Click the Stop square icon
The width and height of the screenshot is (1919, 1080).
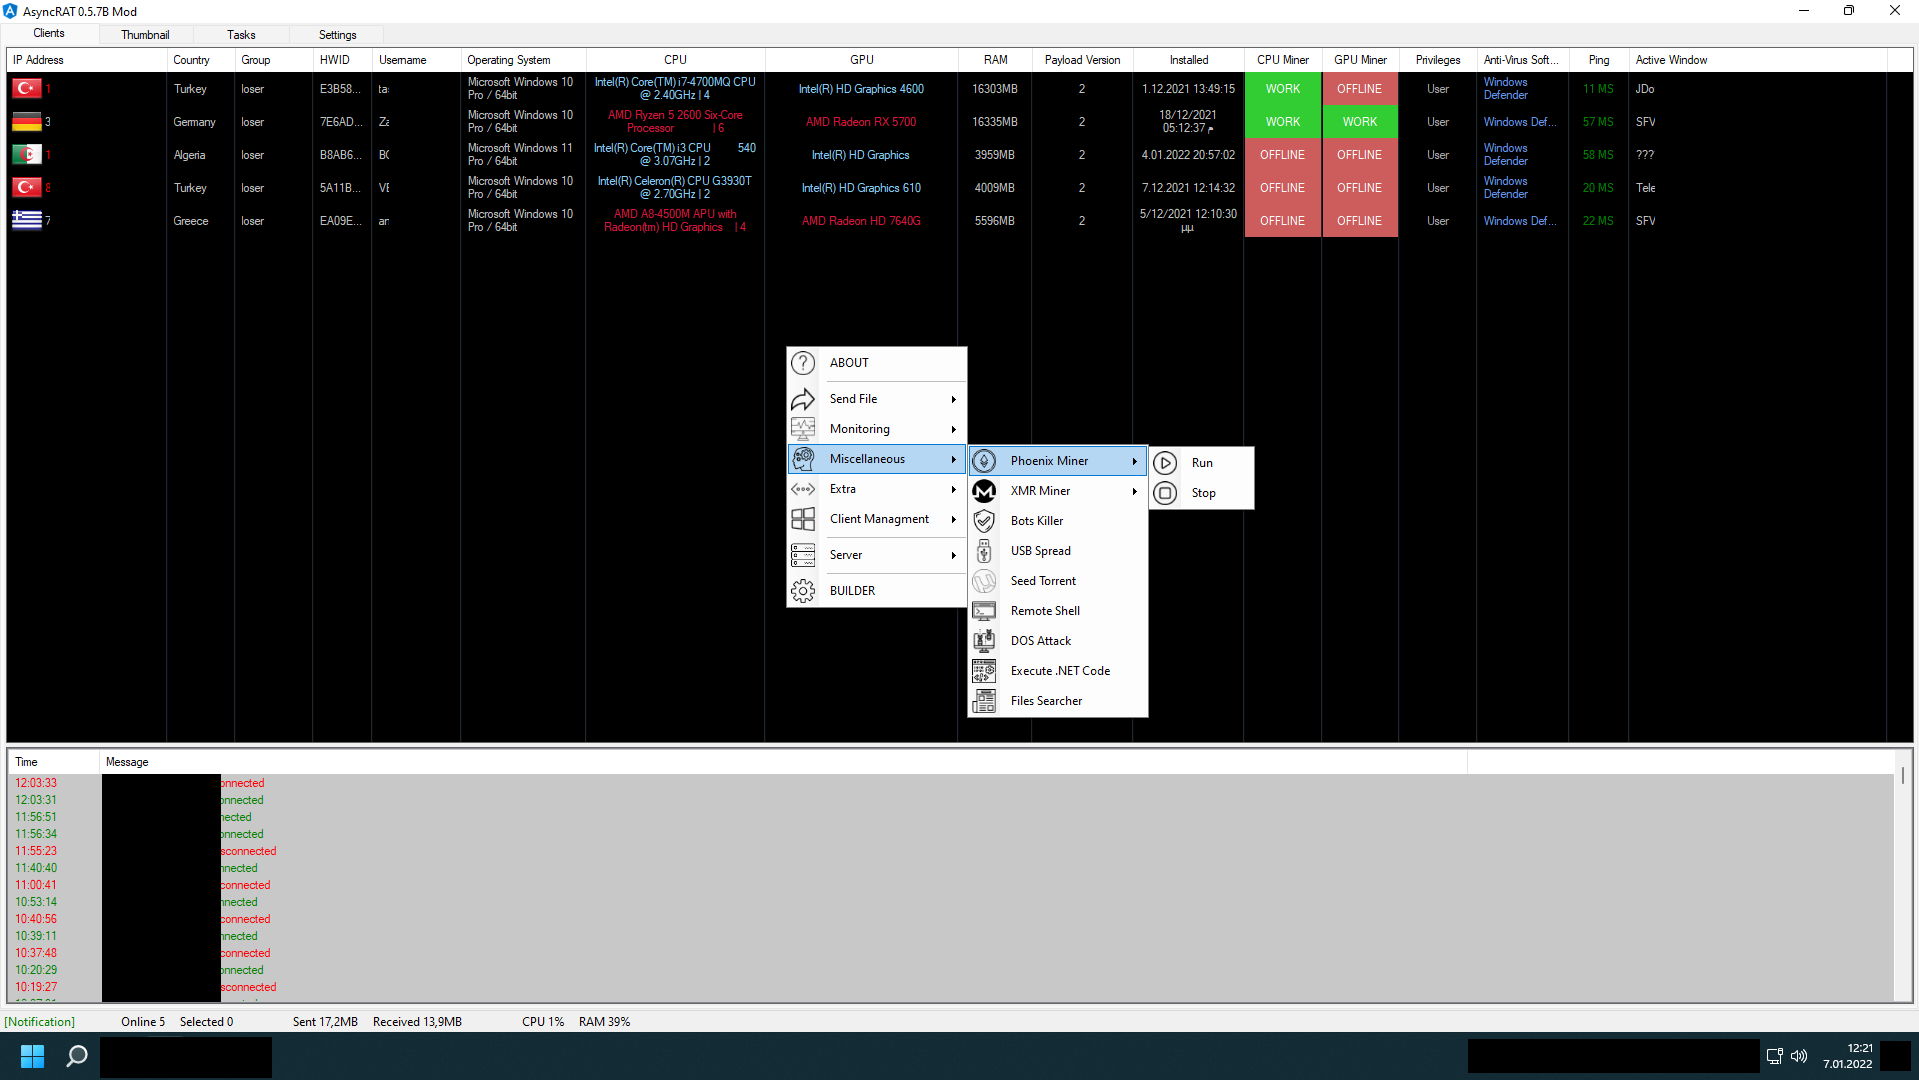click(1165, 493)
